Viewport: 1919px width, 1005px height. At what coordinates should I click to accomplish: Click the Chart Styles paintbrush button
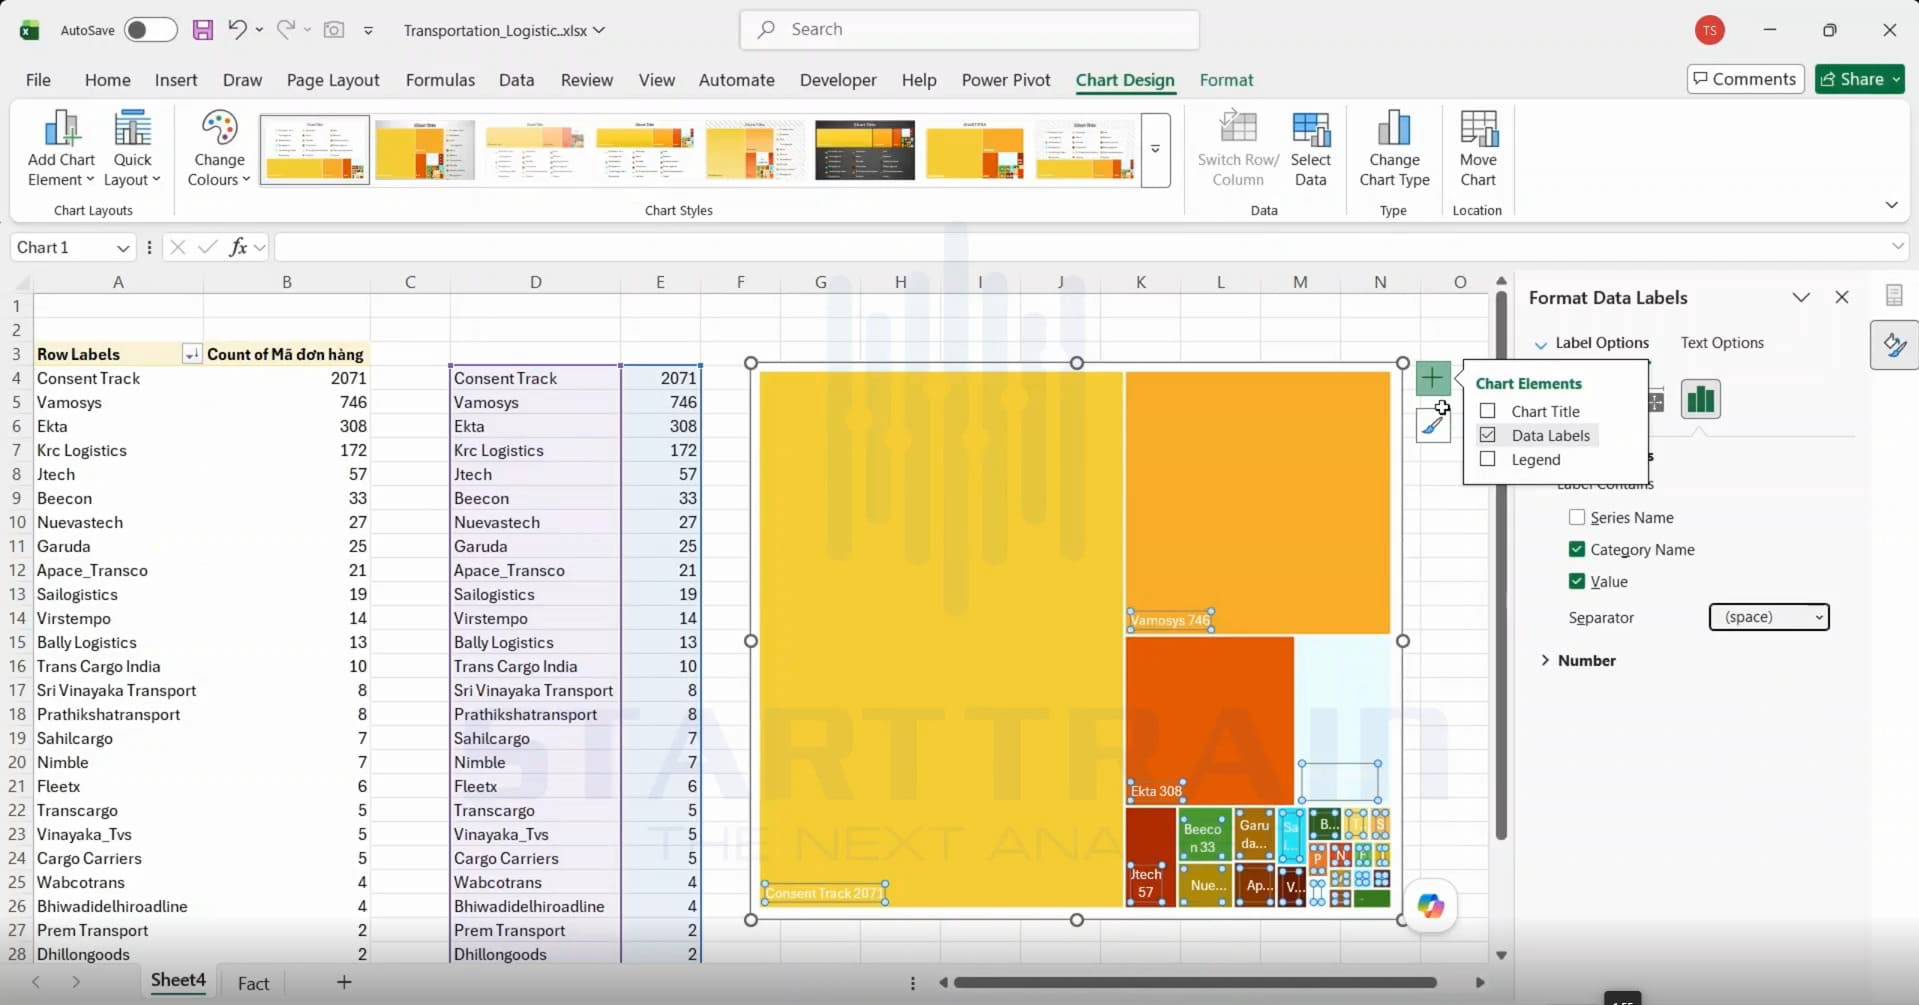pos(1432,426)
